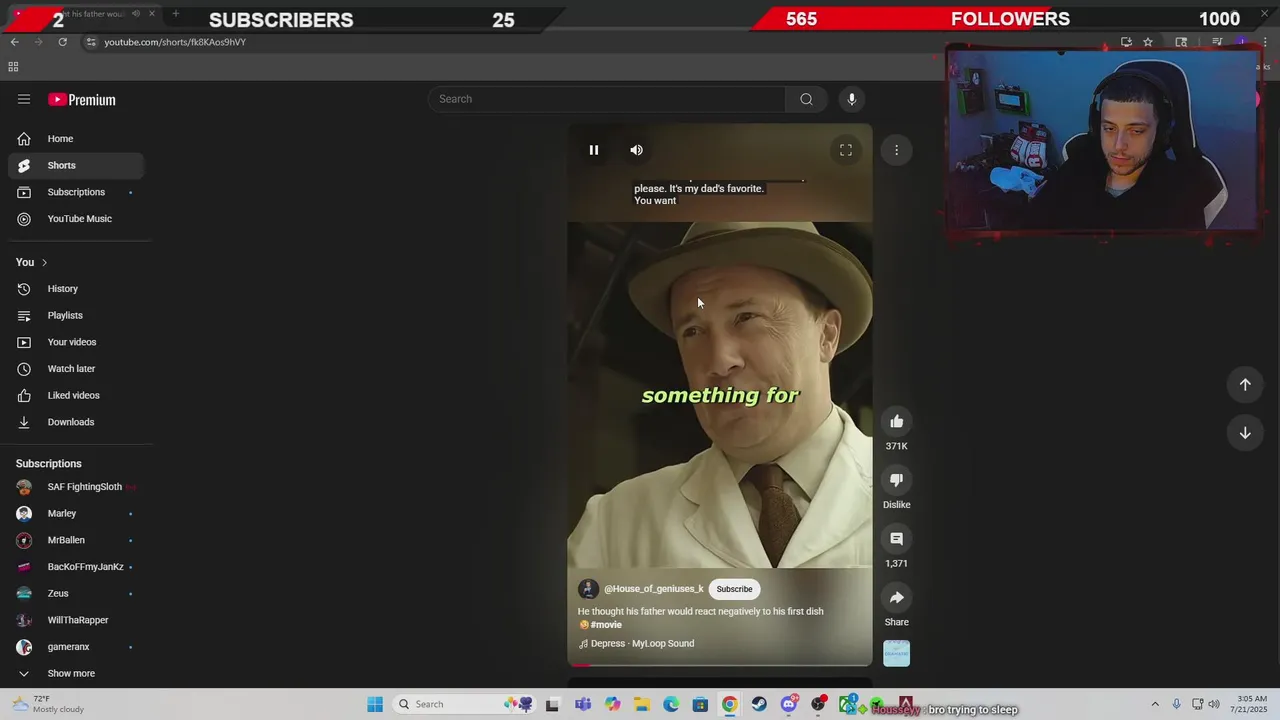The image size is (1280, 720).
Task: Subscribe to @House_of_geniuses_k
Action: (x=734, y=589)
